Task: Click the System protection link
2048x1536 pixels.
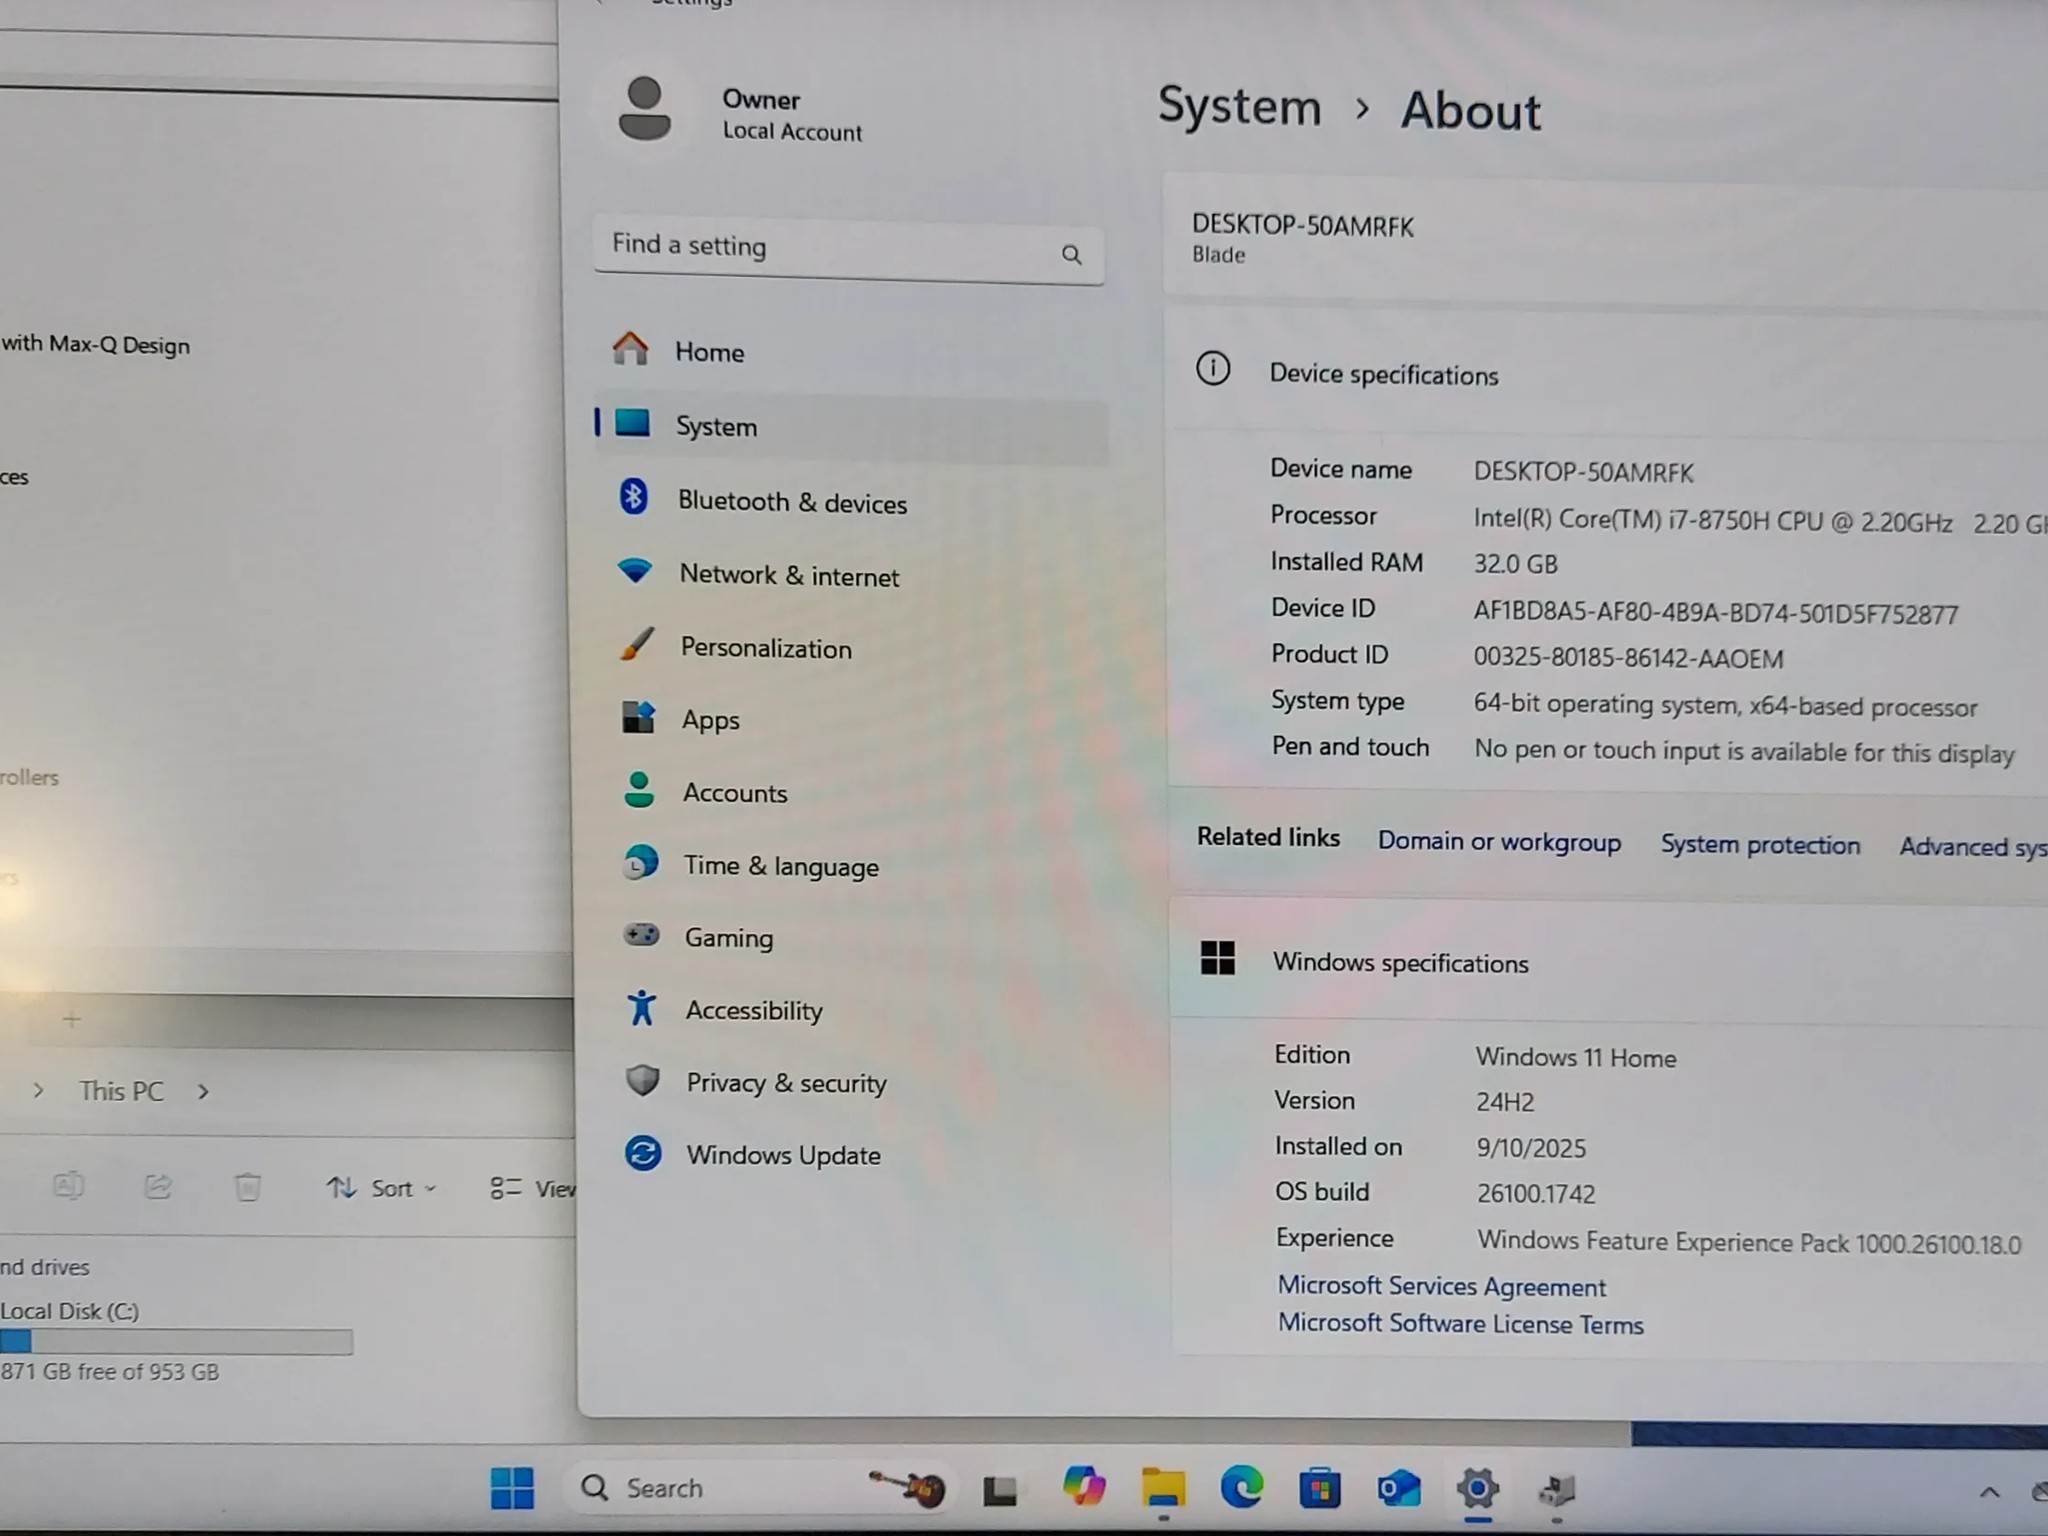Action: click(1760, 845)
